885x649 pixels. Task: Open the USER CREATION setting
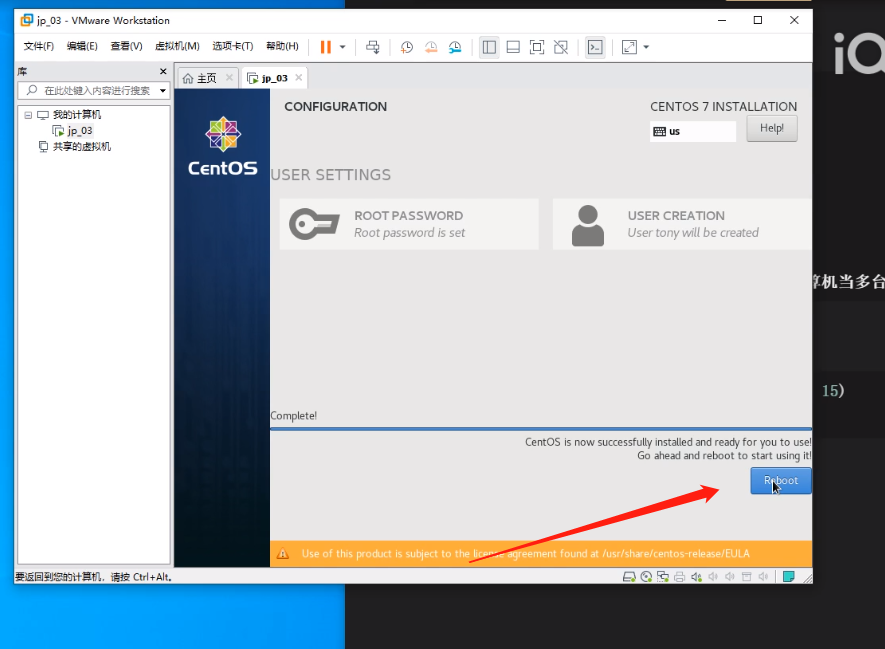[x=682, y=224]
